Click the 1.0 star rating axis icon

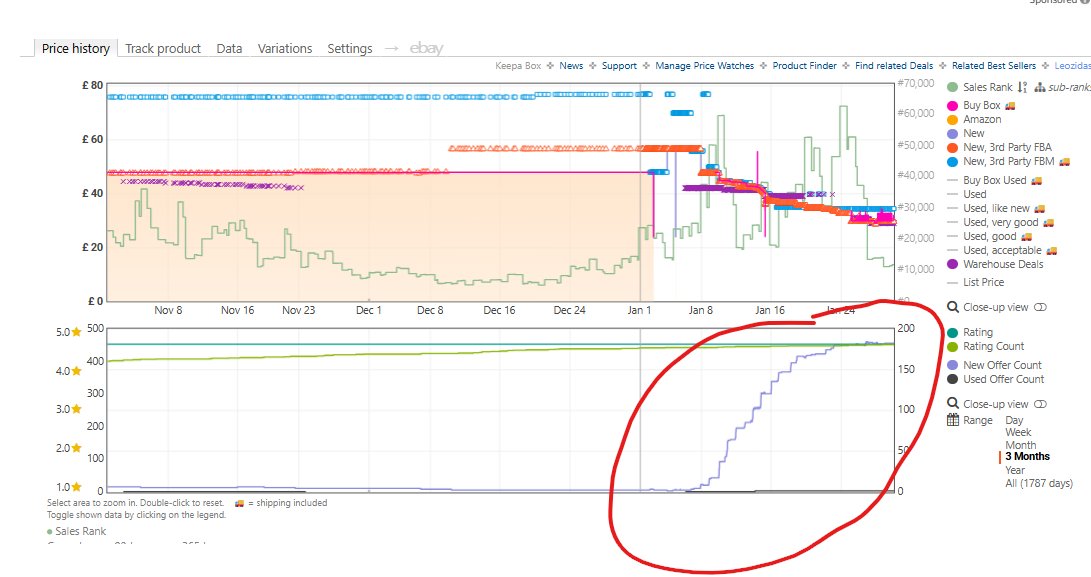pos(77,487)
